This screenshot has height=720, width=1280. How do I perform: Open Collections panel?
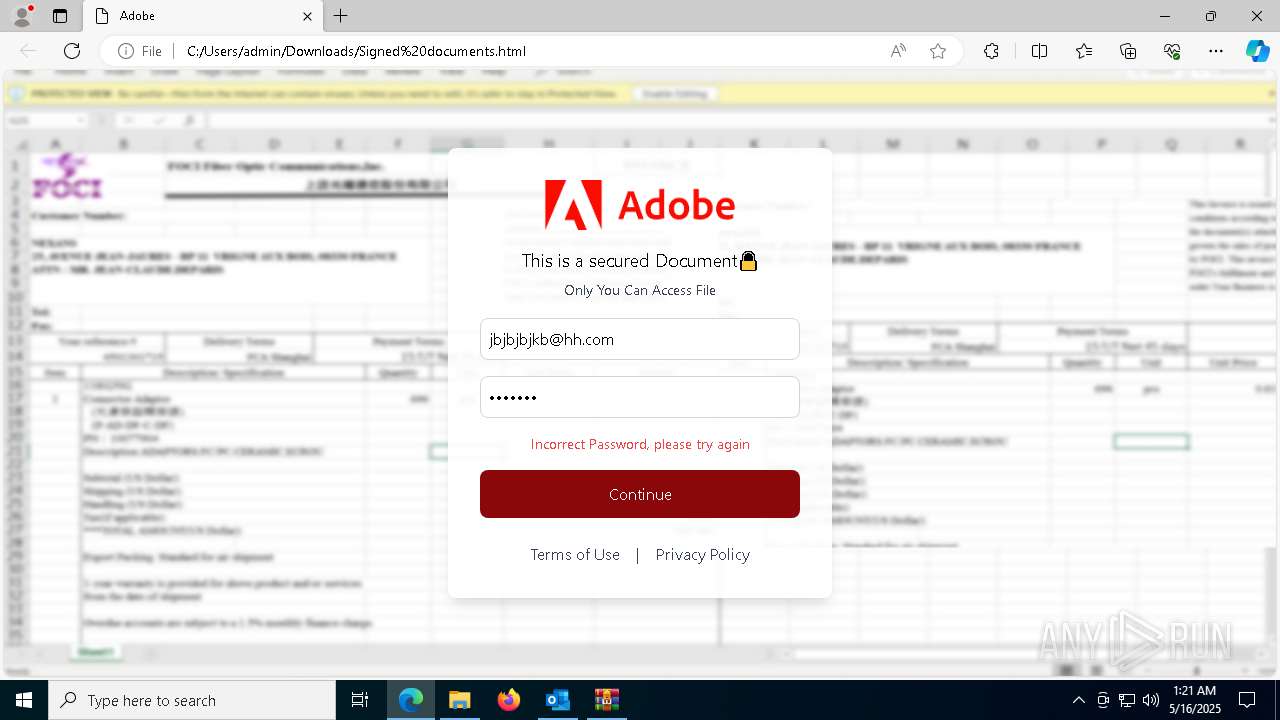click(x=1128, y=51)
